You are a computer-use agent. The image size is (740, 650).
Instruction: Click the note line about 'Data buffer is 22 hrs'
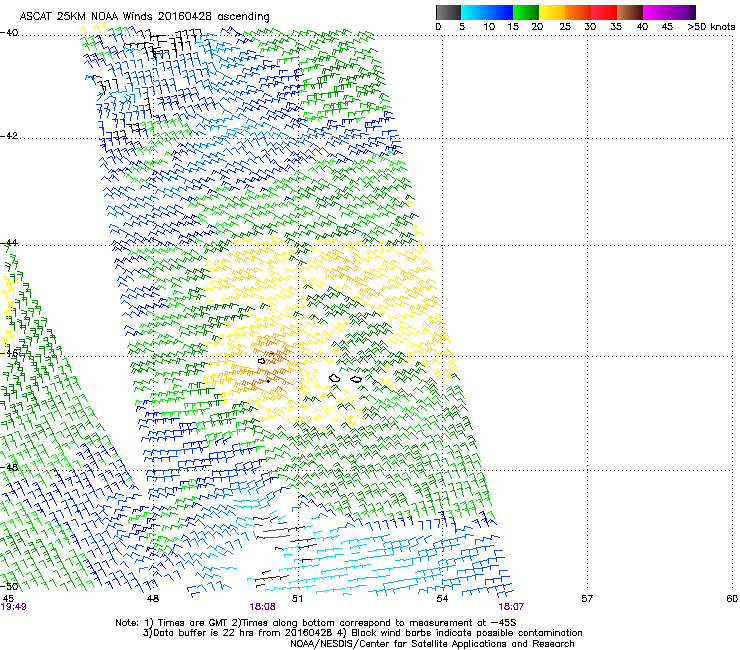tap(362, 633)
